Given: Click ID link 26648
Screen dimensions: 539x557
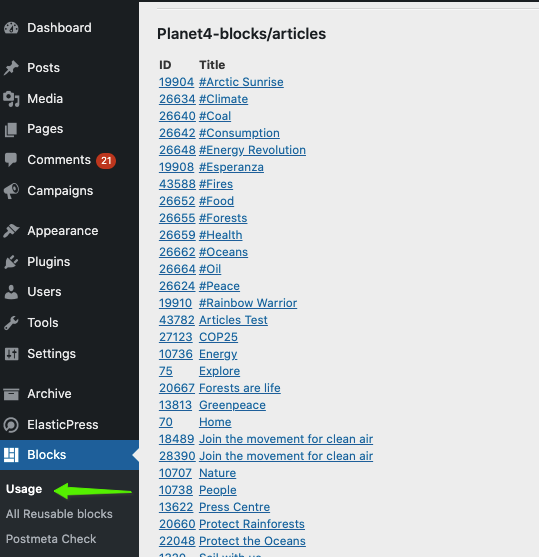Looking at the screenshot, I should [x=177, y=150].
